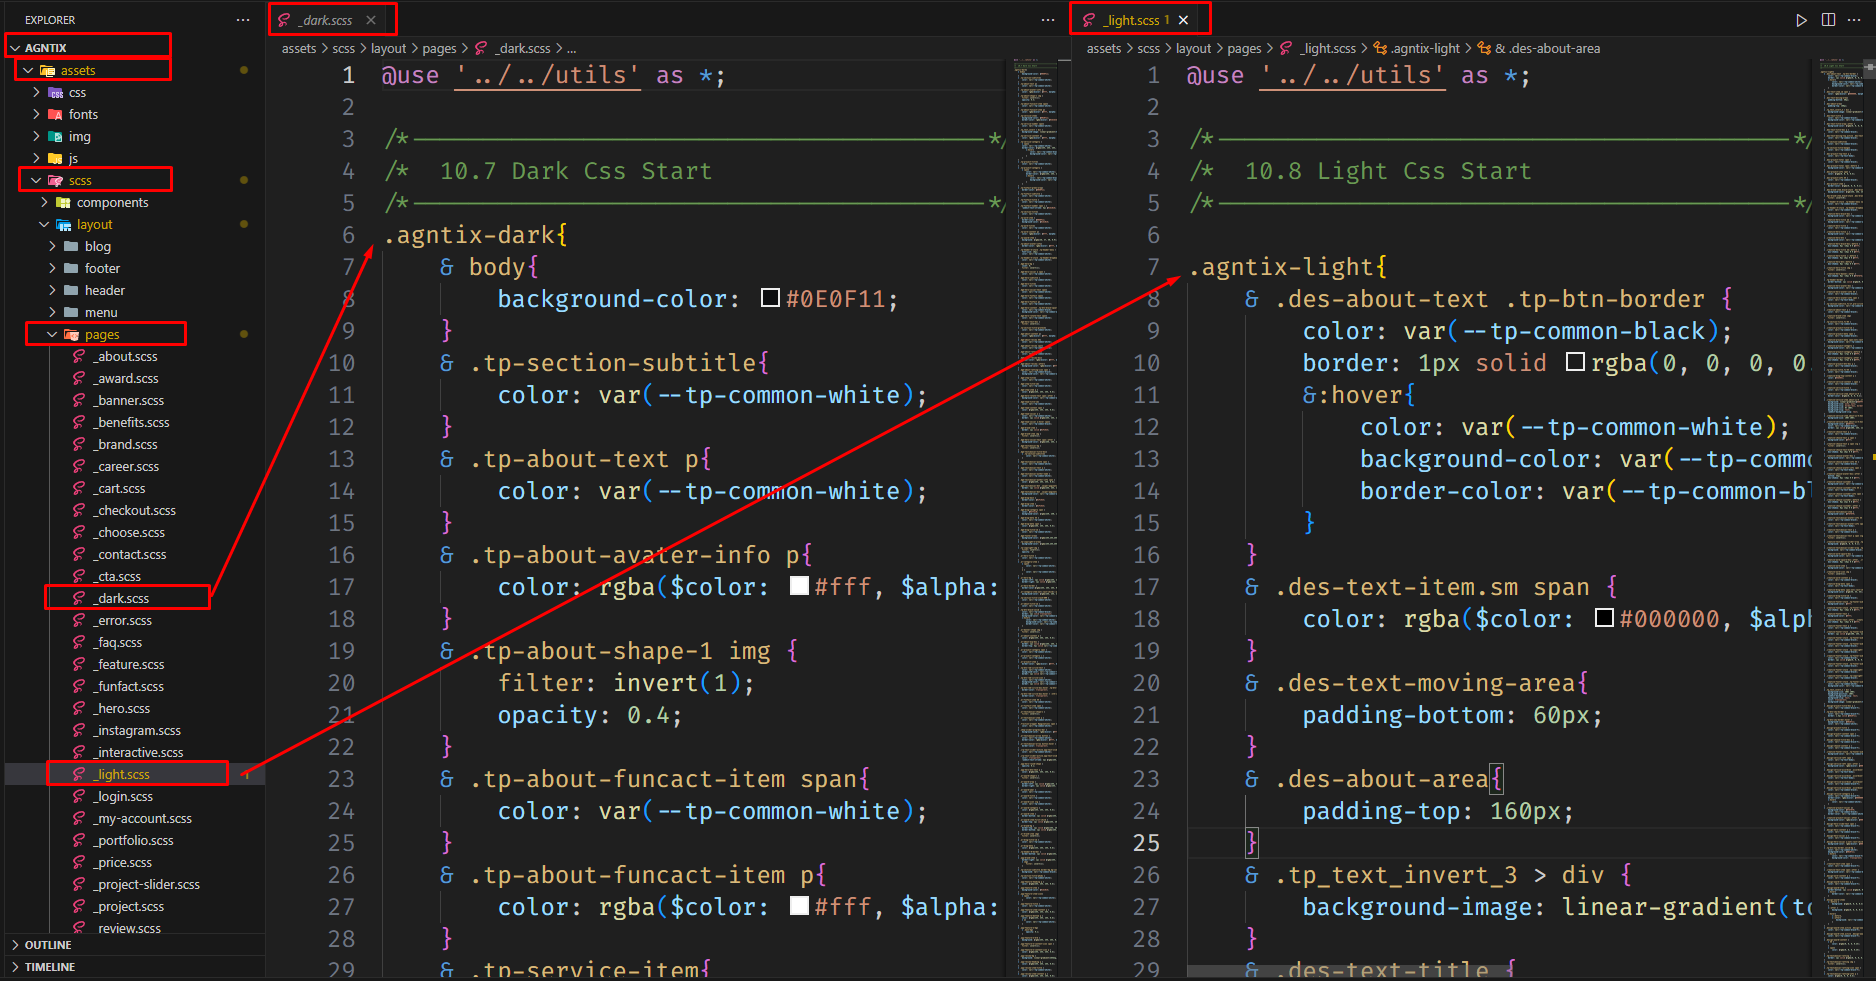Close the _light.scss tab
The image size is (1876, 981).
pos(1184,20)
